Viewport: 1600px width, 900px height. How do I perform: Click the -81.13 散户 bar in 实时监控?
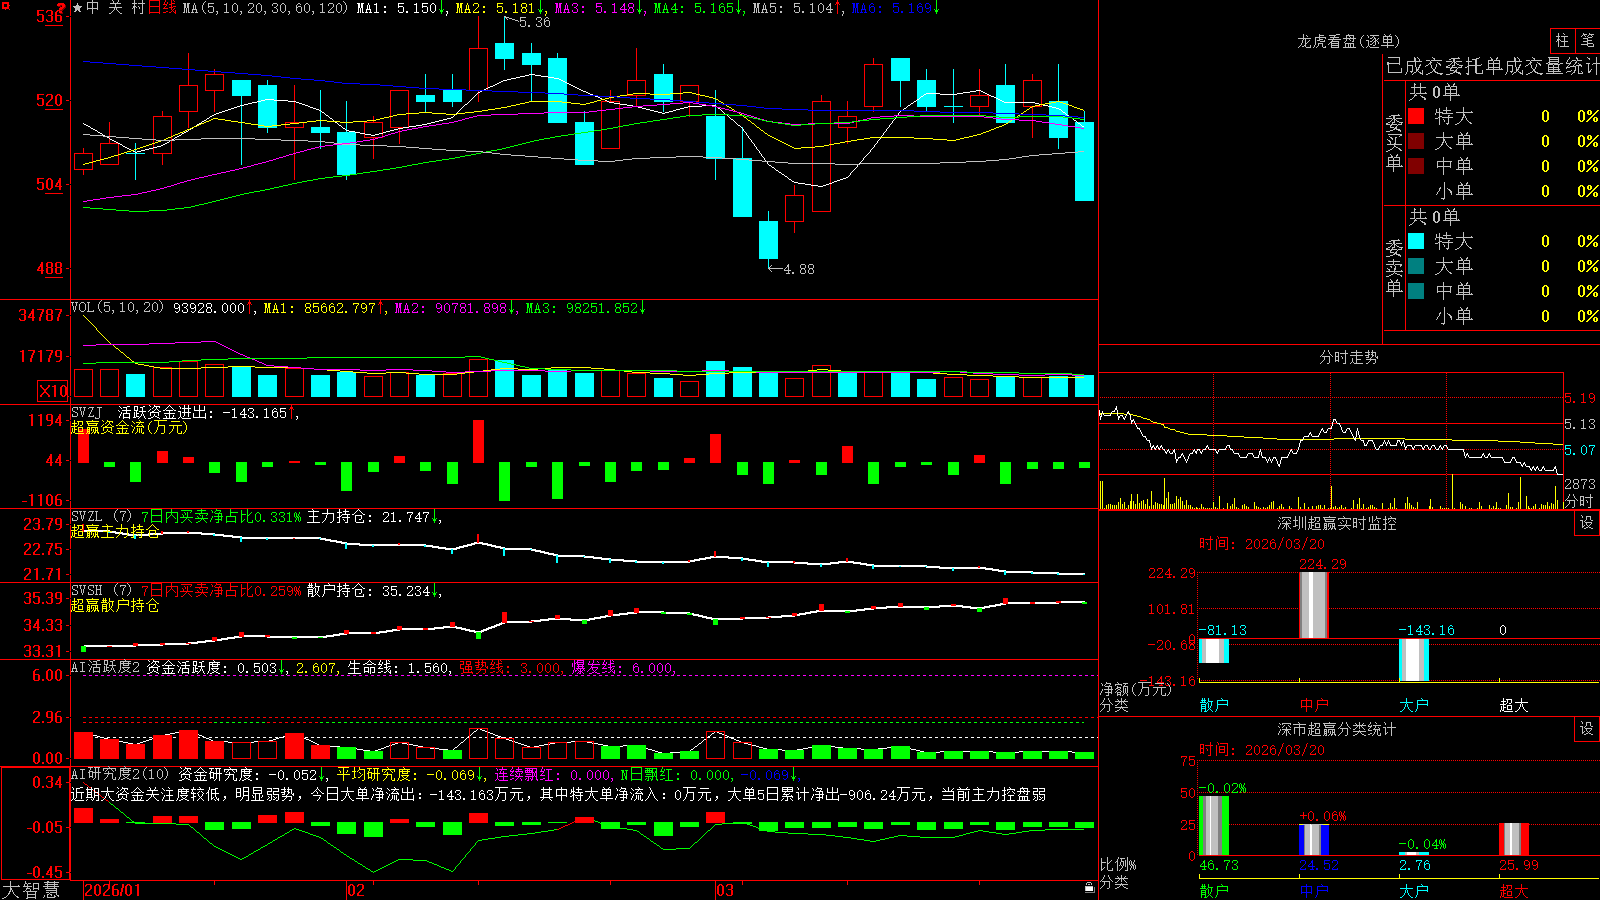coord(1213,651)
